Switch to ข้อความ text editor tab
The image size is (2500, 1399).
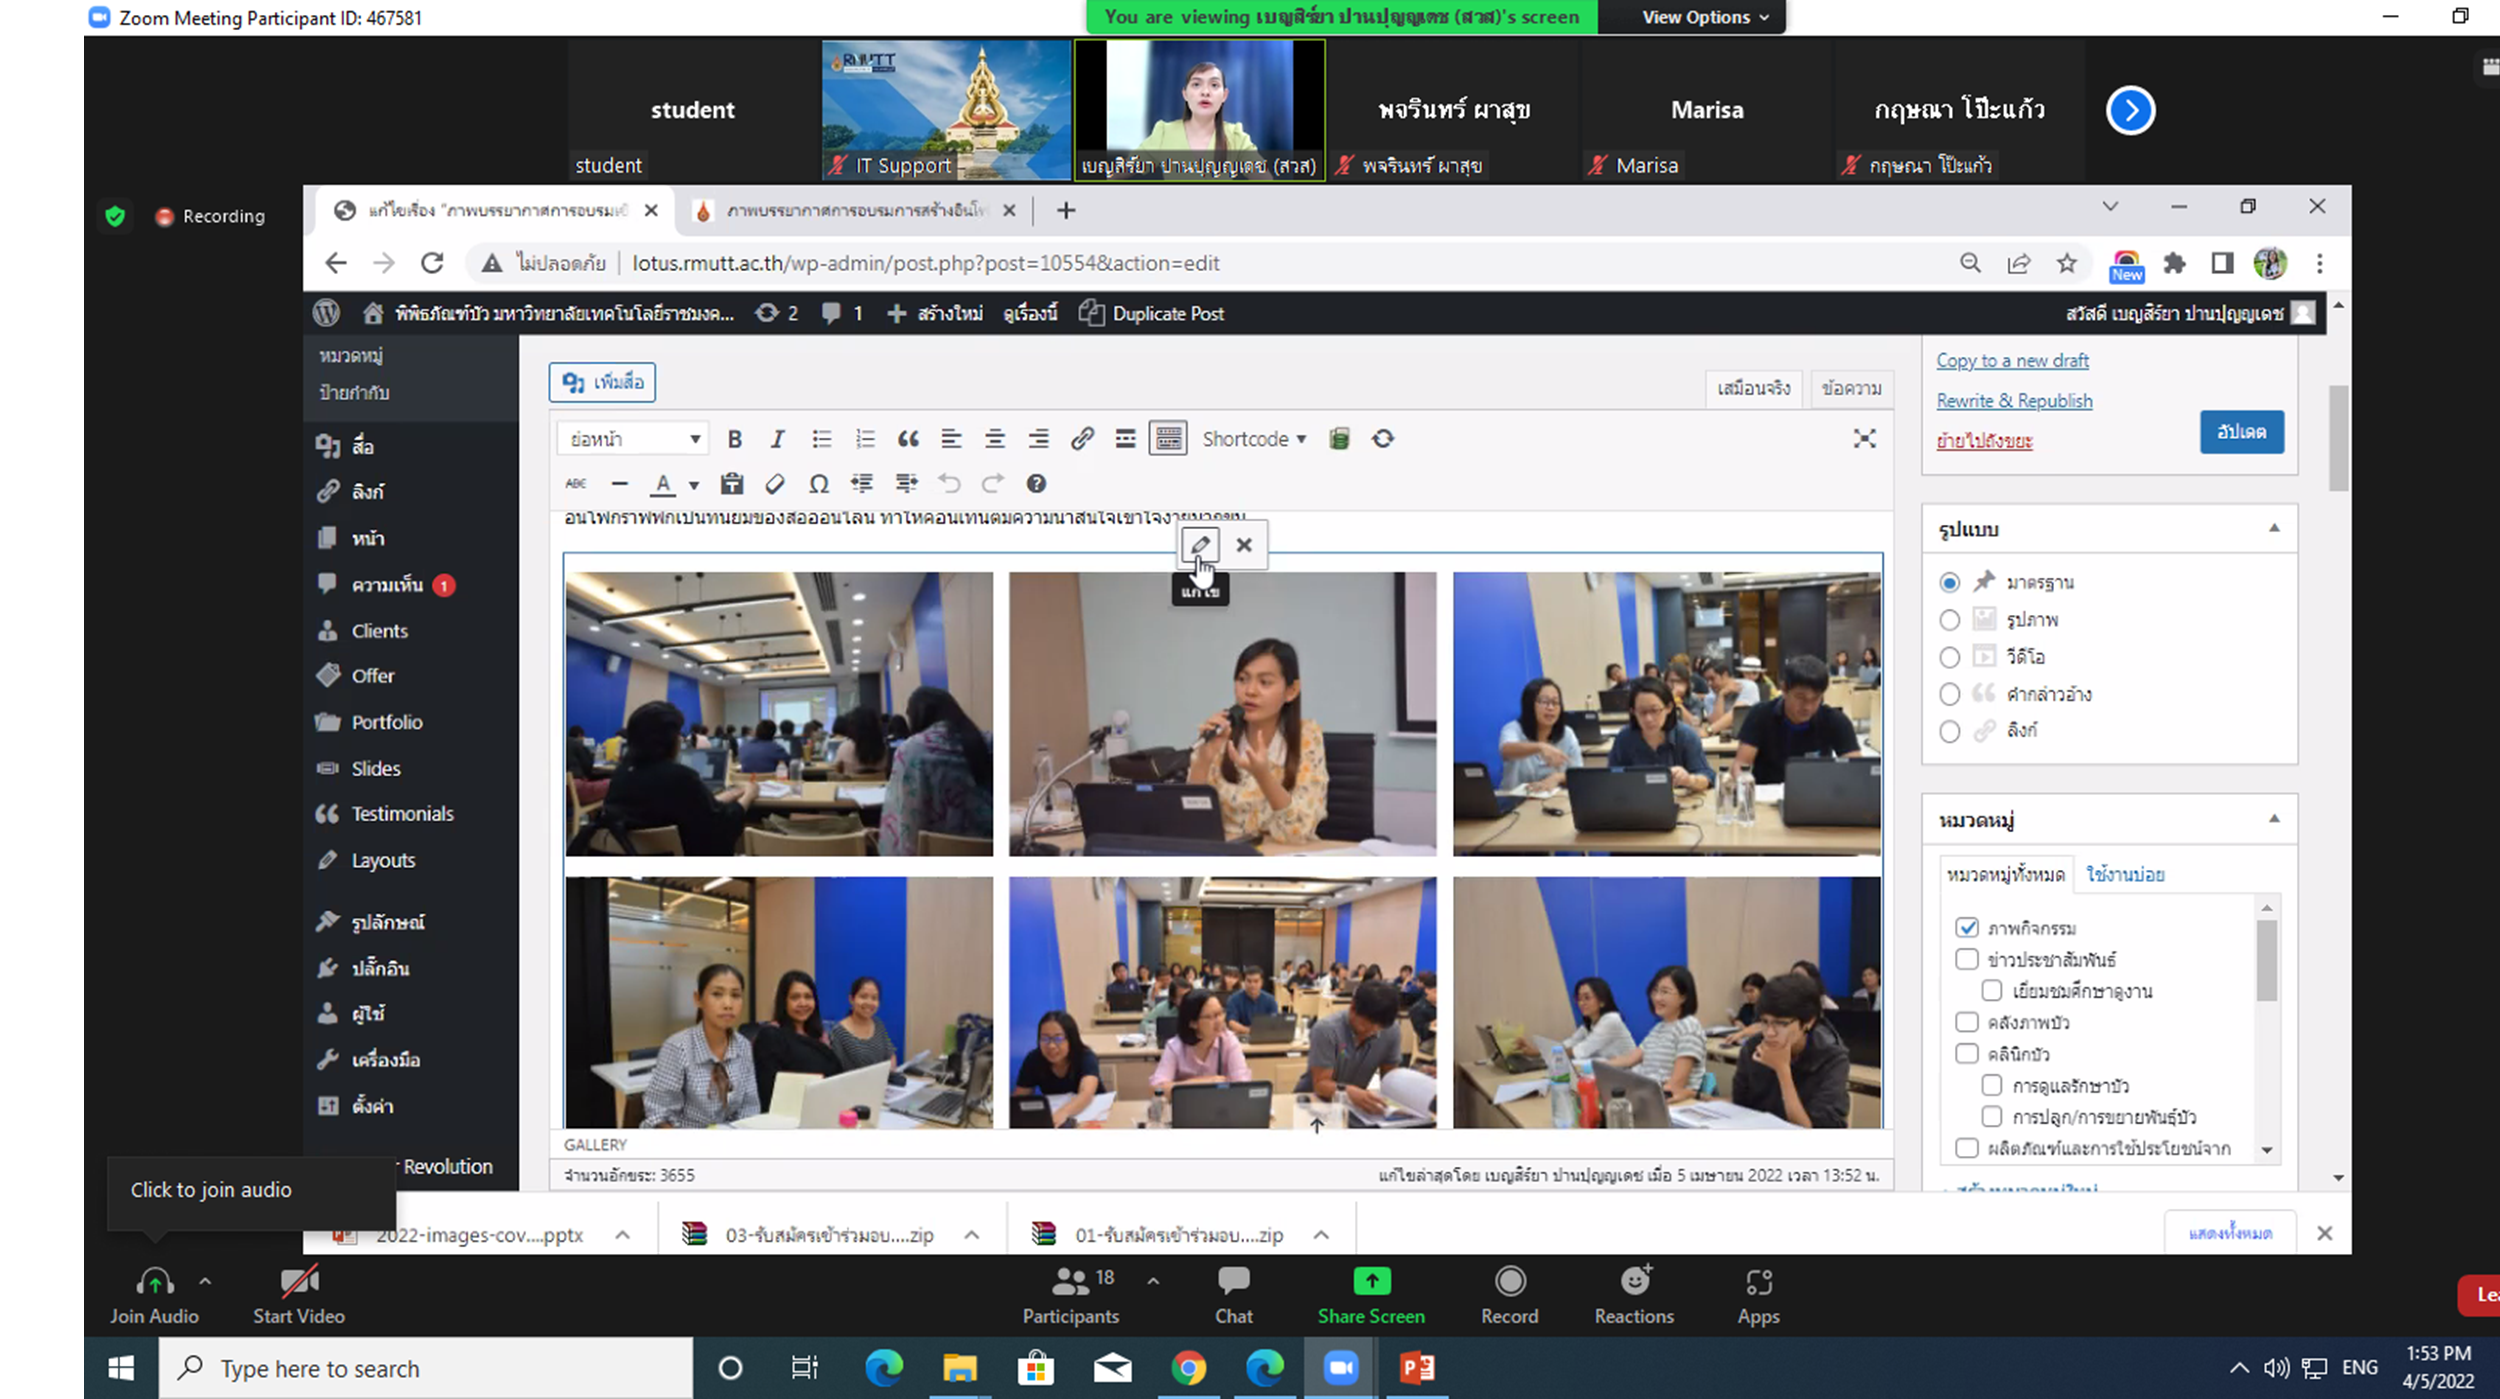point(1852,388)
